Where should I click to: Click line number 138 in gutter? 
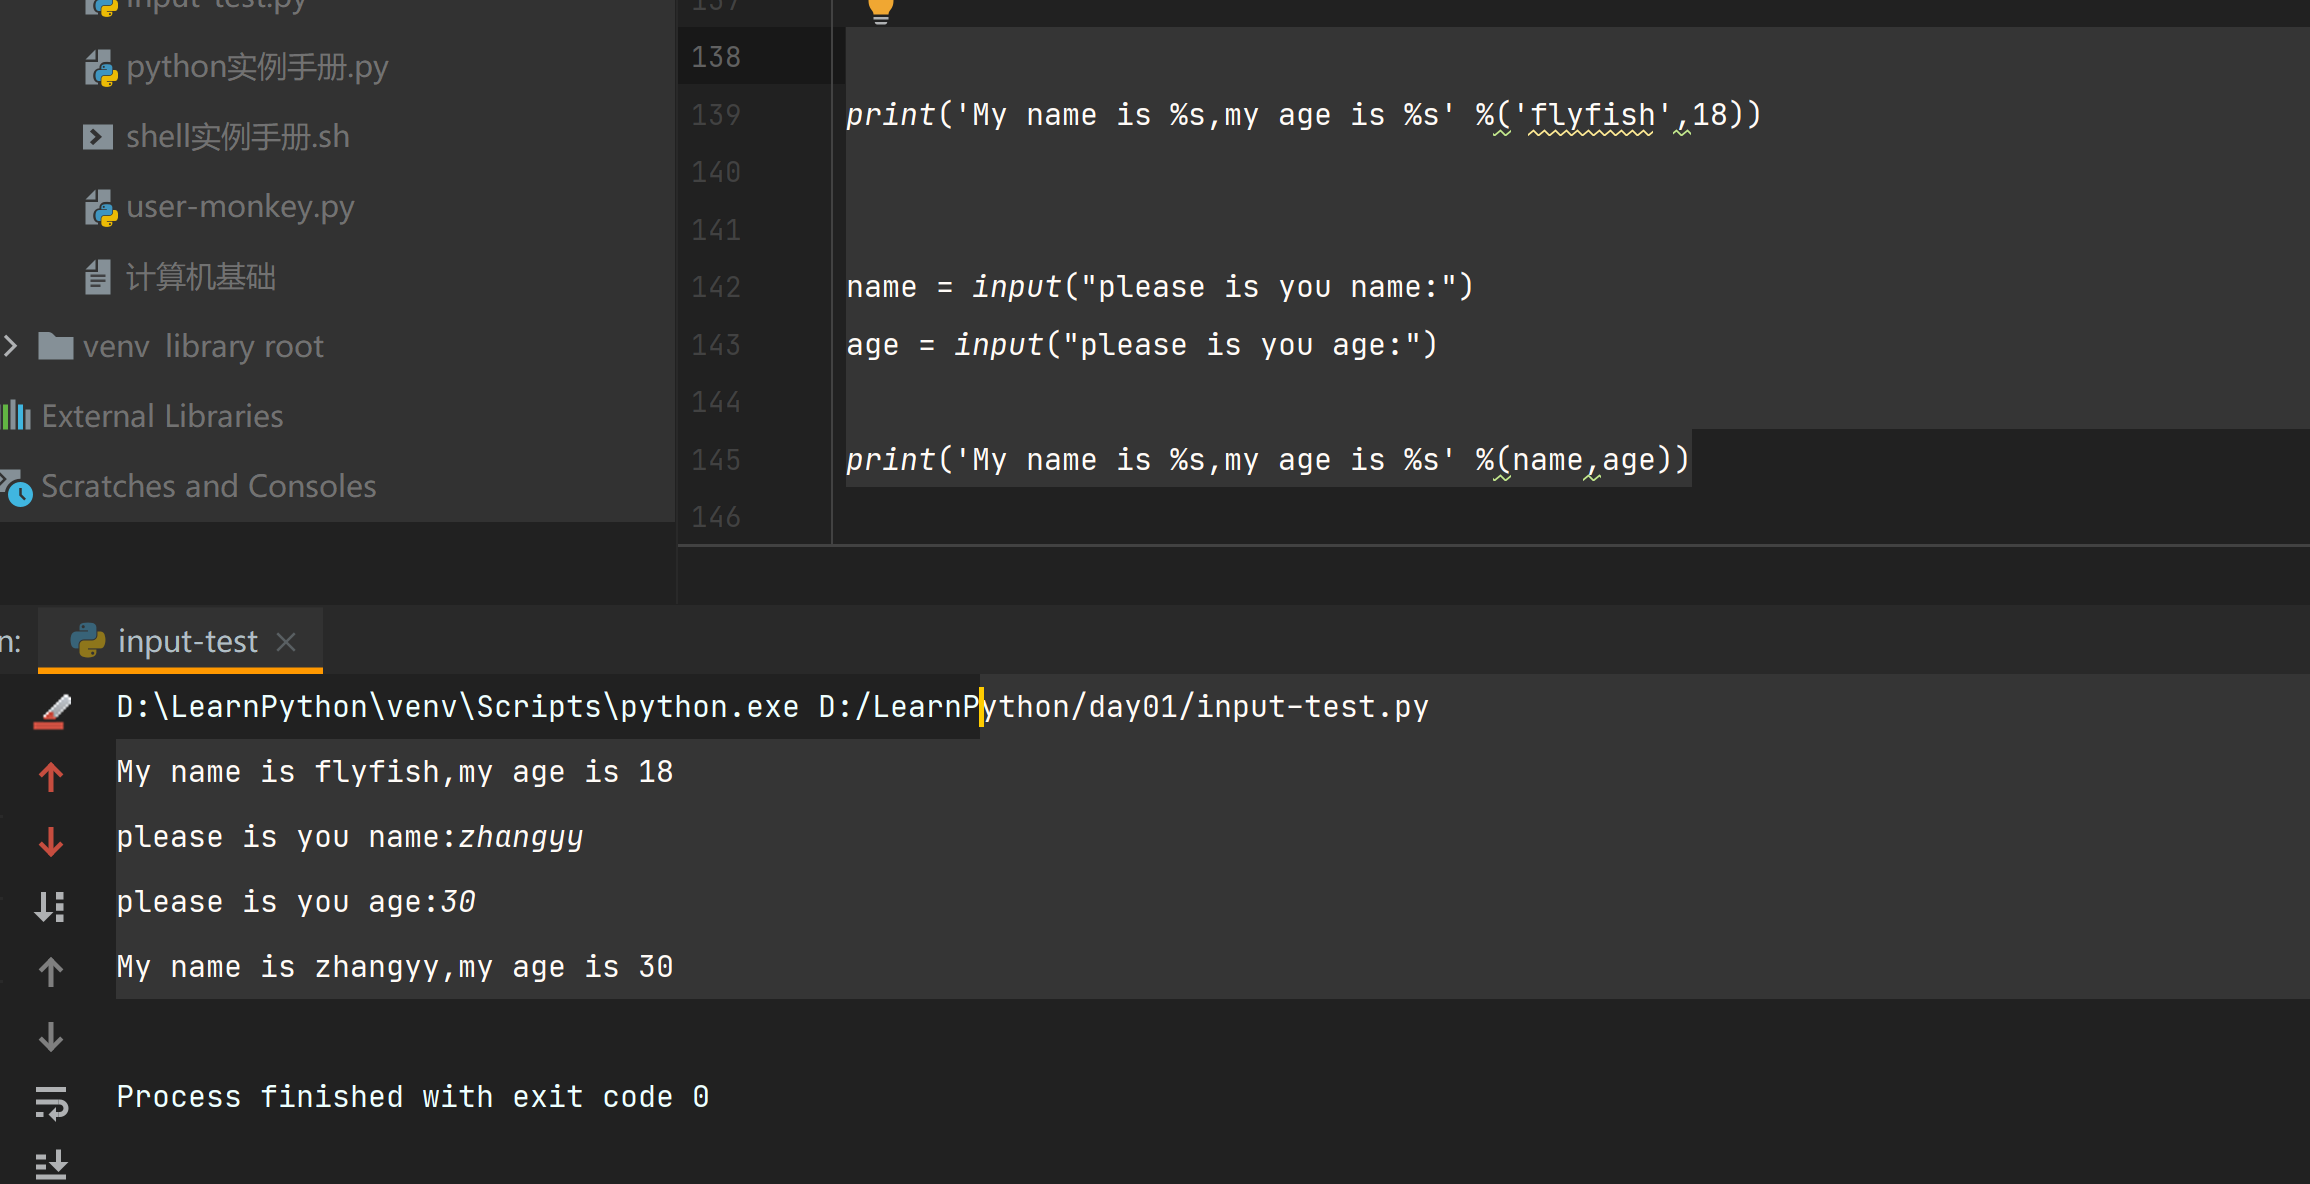[716, 57]
